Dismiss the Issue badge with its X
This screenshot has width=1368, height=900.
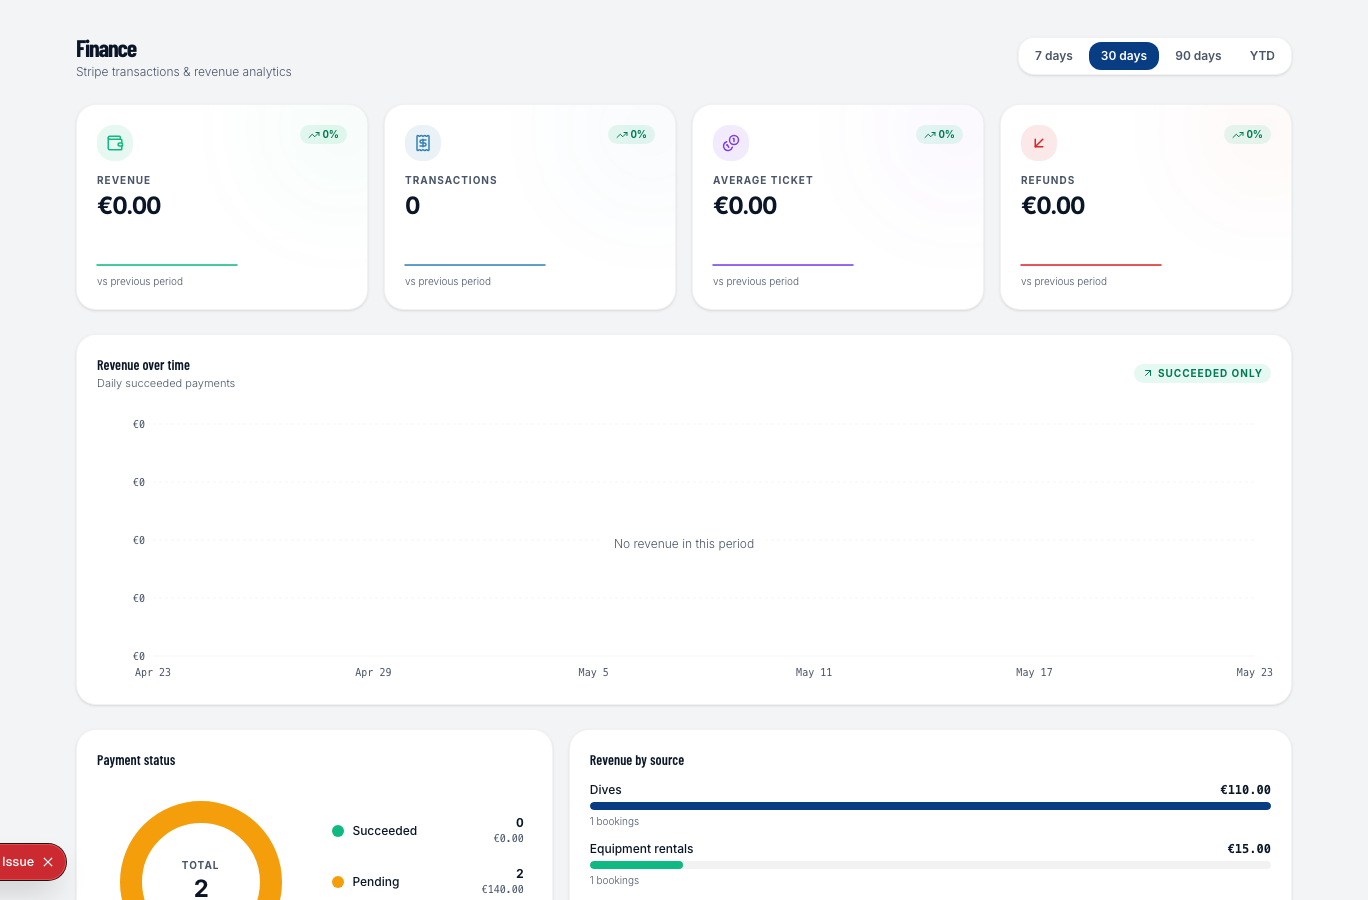(x=48, y=862)
